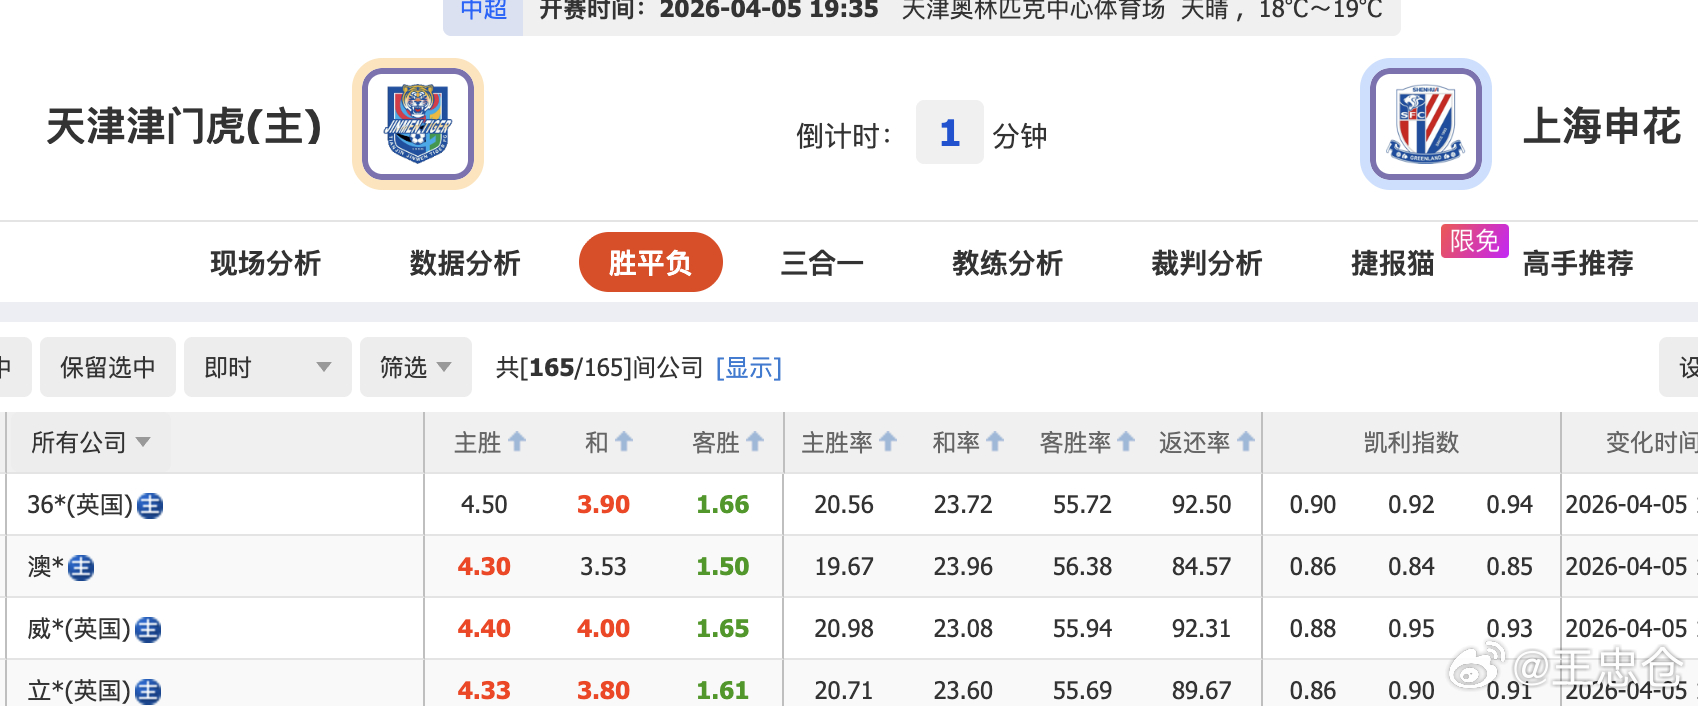Click return rate 92.50

(x=1201, y=505)
